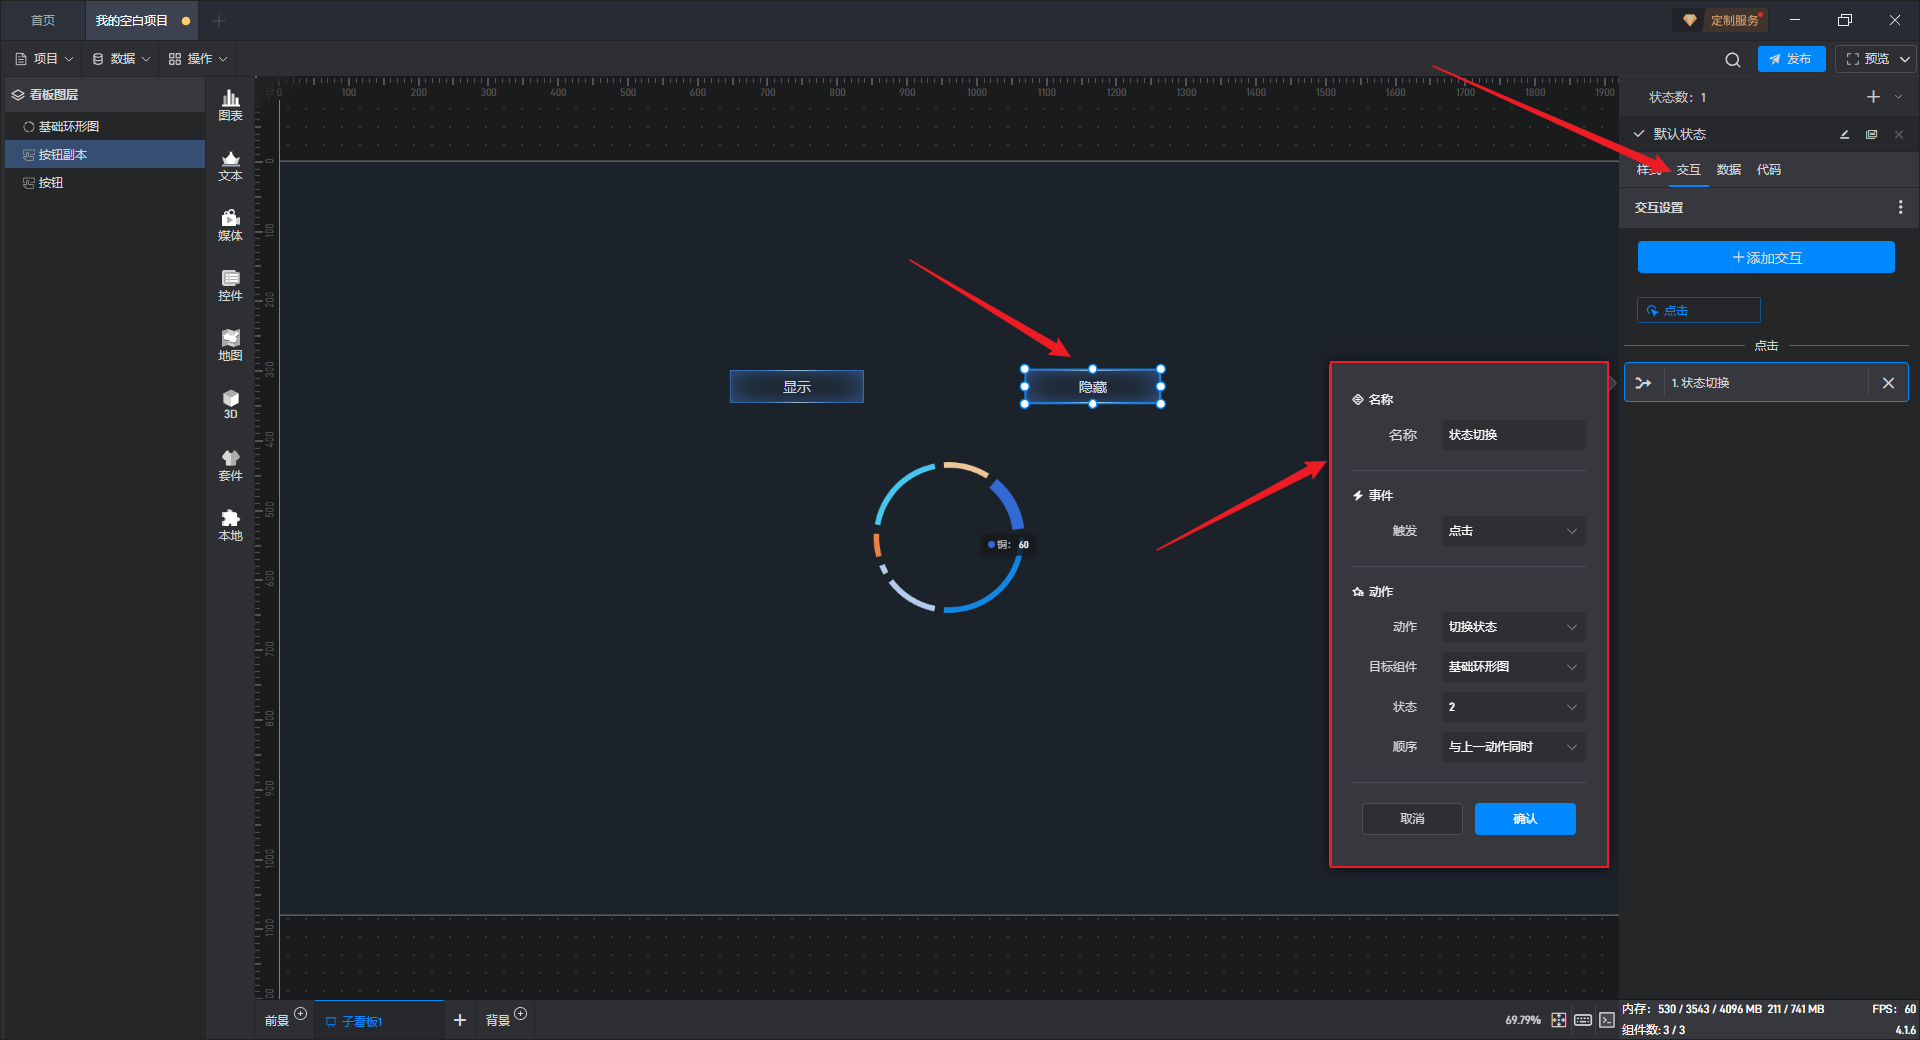The image size is (1920, 1040).
Task: Open the 3D components category
Action: (230, 404)
